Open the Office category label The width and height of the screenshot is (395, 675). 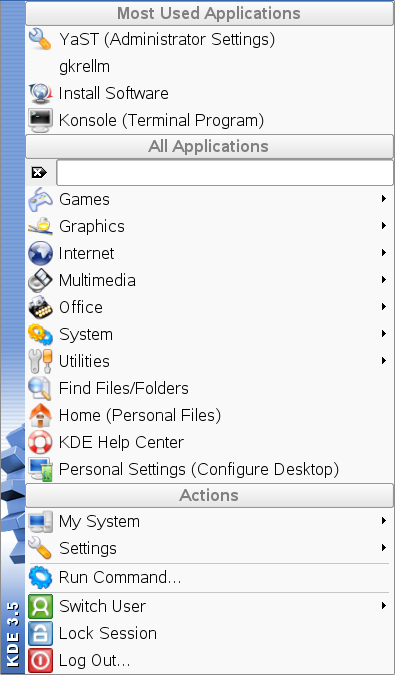coord(81,307)
